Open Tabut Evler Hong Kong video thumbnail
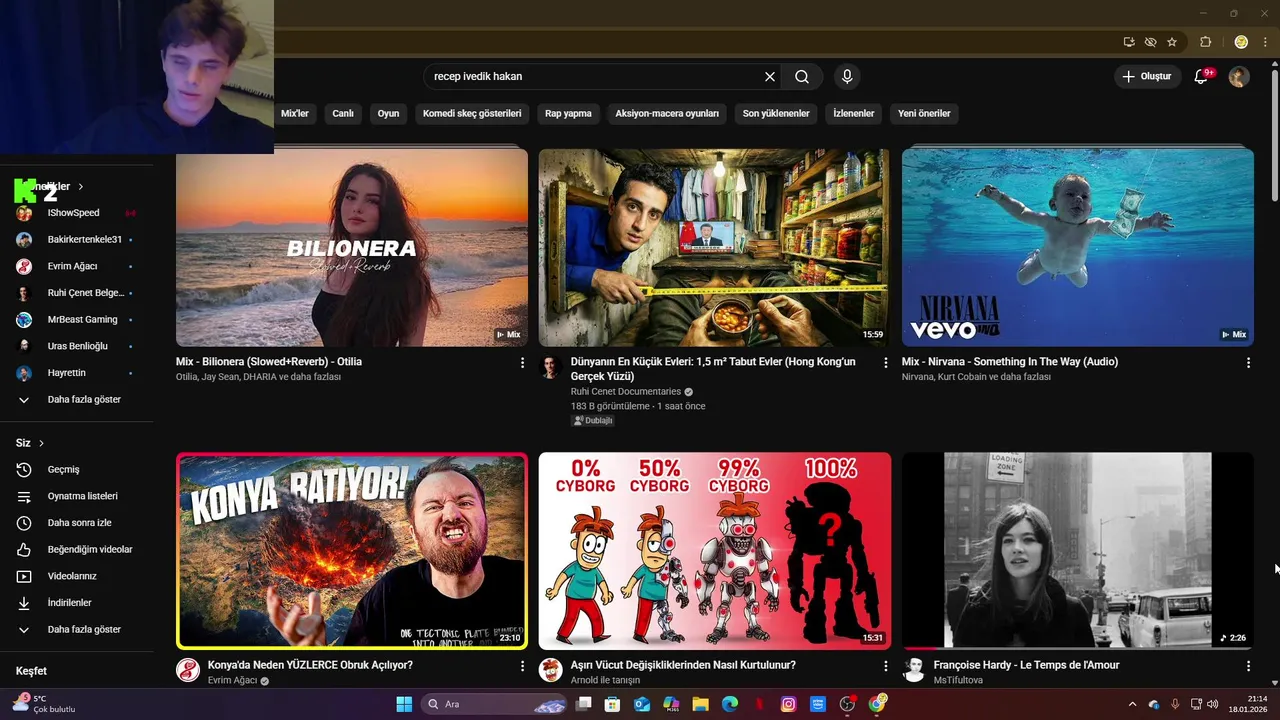This screenshot has height=720, width=1280. (x=714, y=247)
